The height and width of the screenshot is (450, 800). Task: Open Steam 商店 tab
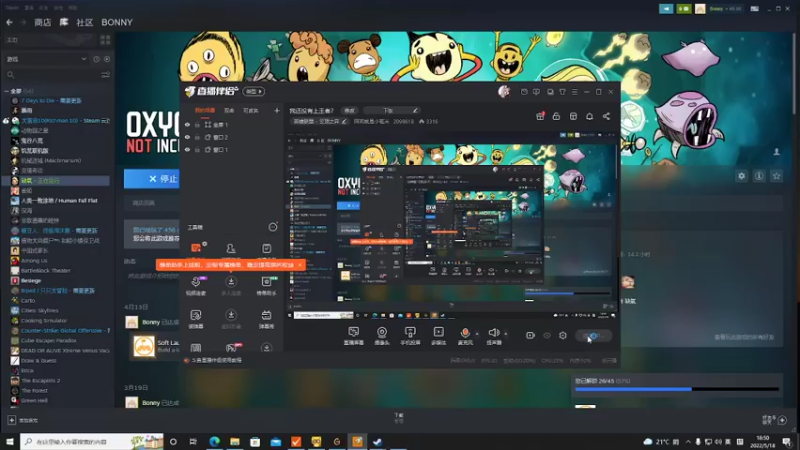tap(42, 22)
